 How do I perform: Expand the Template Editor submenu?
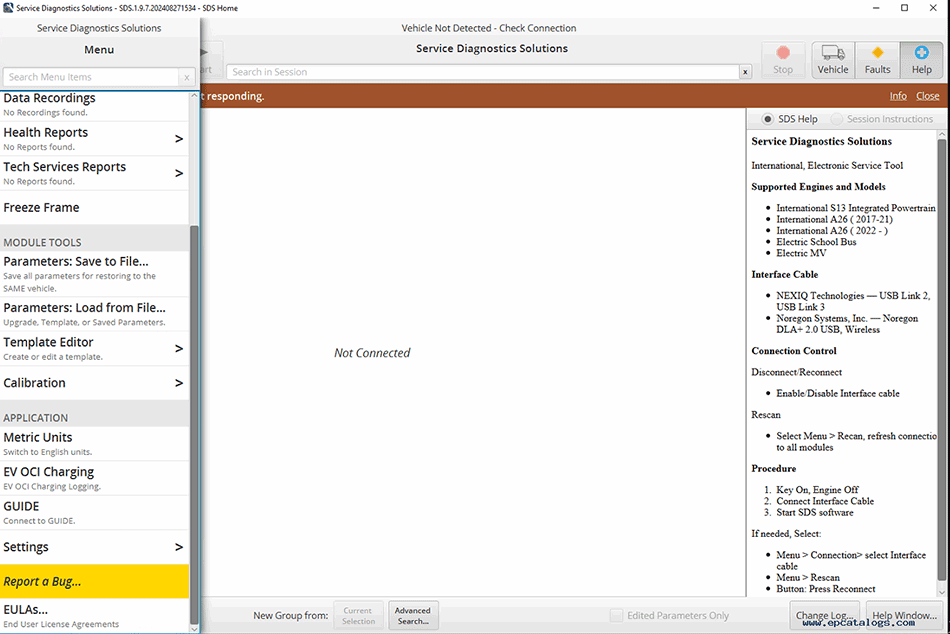click(x=179, y=348)
